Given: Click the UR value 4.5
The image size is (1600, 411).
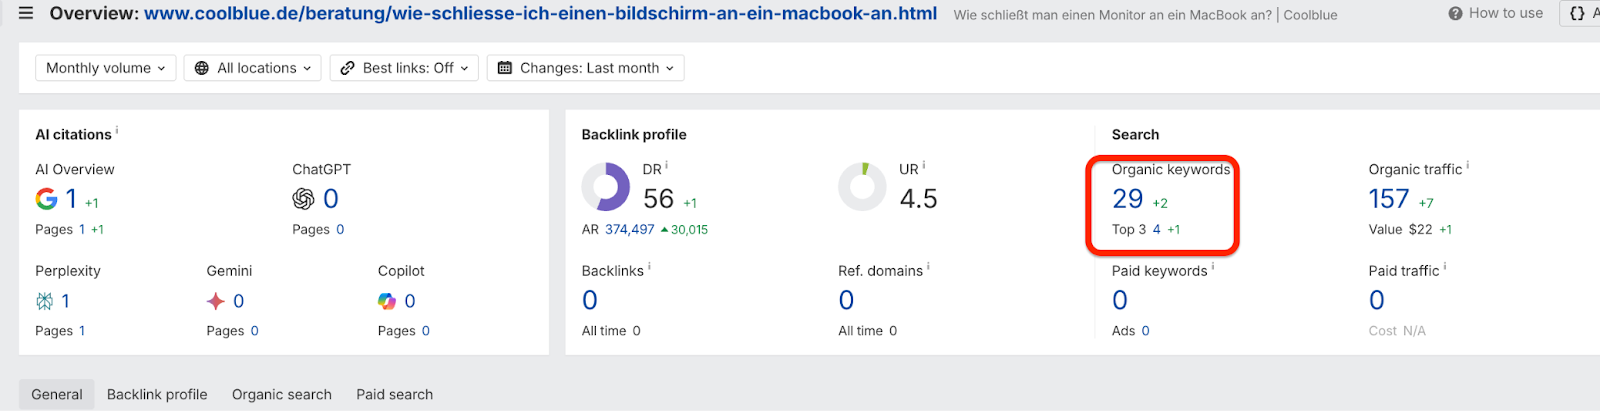Looking at the screenshot, I should 918,199.
